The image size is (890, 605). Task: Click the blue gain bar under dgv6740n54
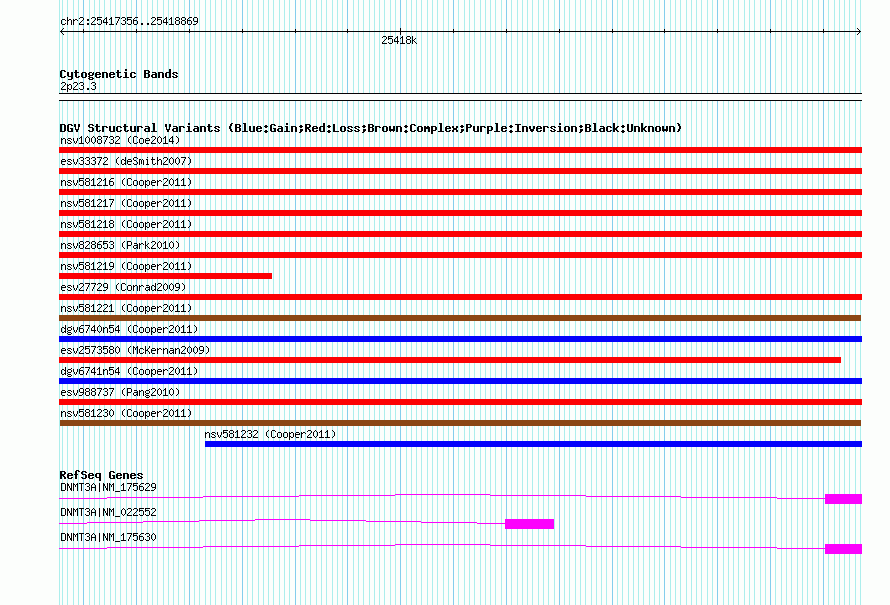click(460, 339)
